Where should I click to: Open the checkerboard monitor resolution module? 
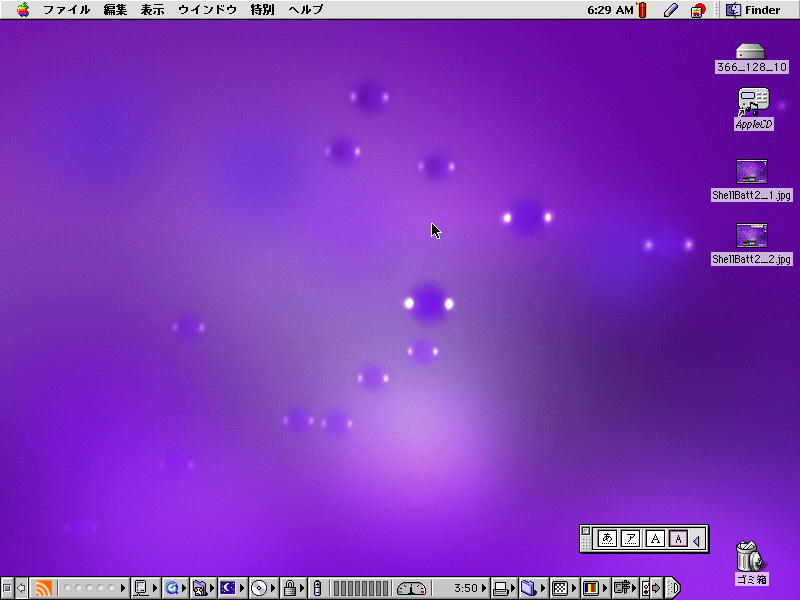(563, 588)
